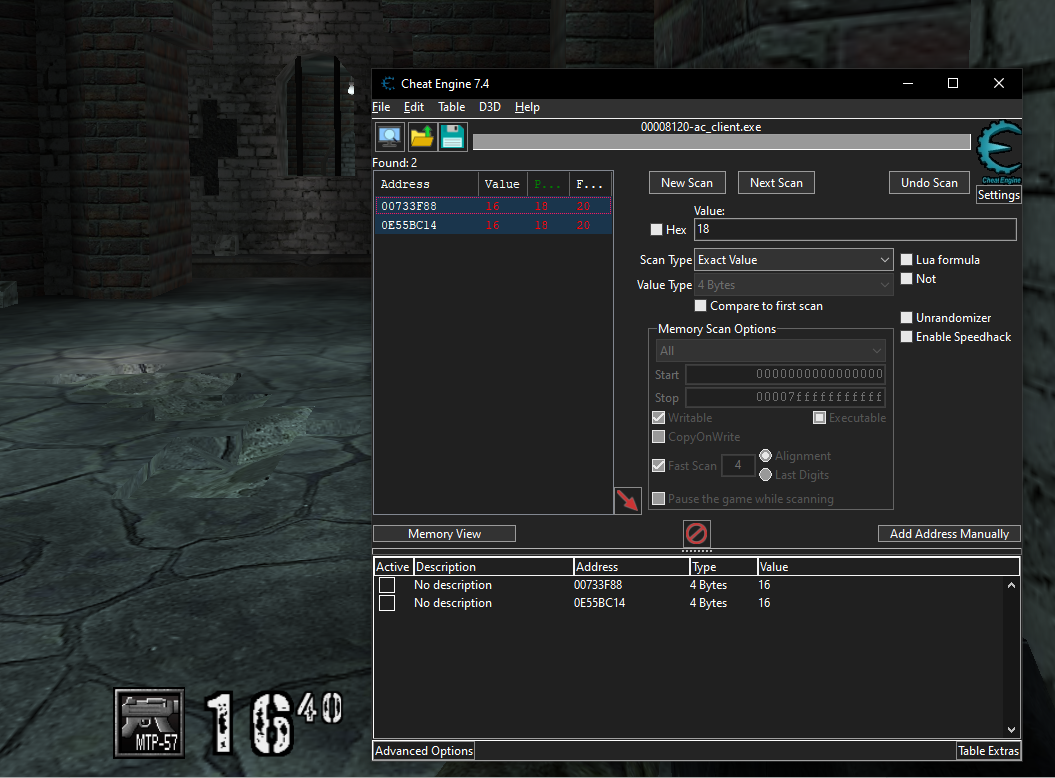Activate the 00733F88 cheat table entry
Viewport: 1055px width, 778px height.
tap(387, 585)
